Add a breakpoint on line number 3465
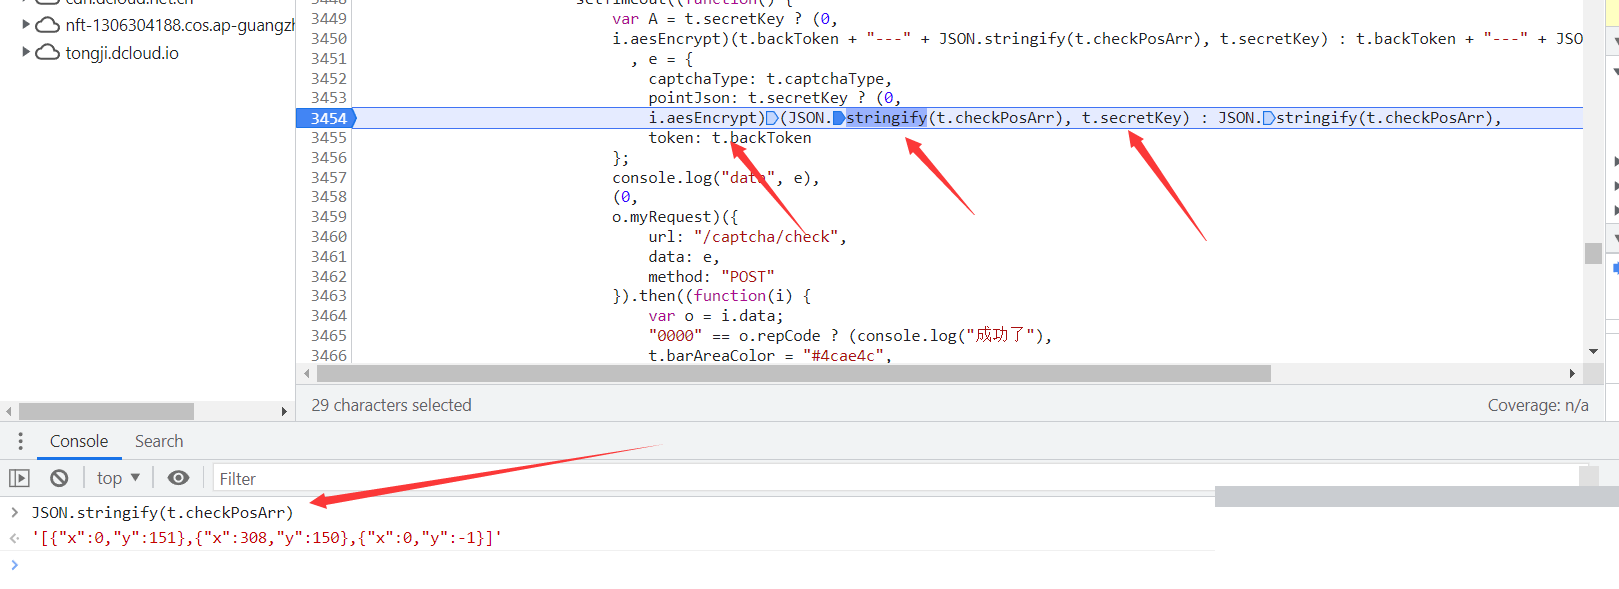Viewport: 1619px width, 589px height. (328, 336)
